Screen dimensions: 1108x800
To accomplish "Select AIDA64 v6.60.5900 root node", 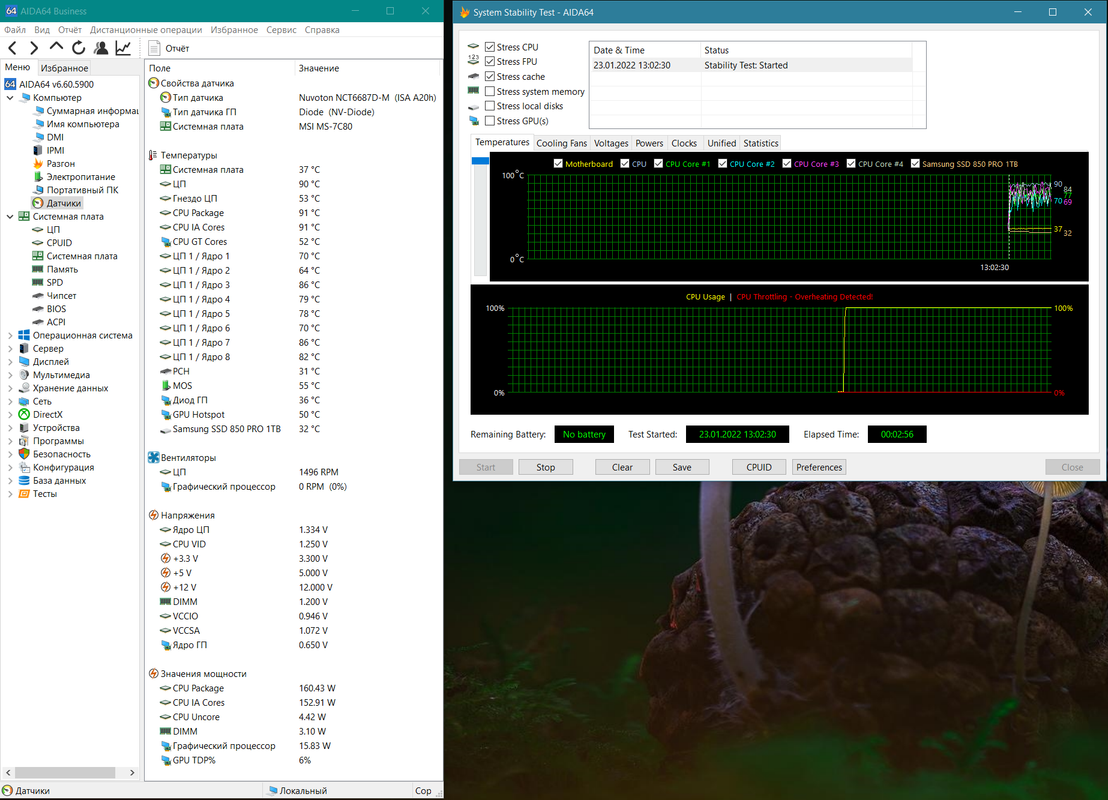I will point(49,84).
